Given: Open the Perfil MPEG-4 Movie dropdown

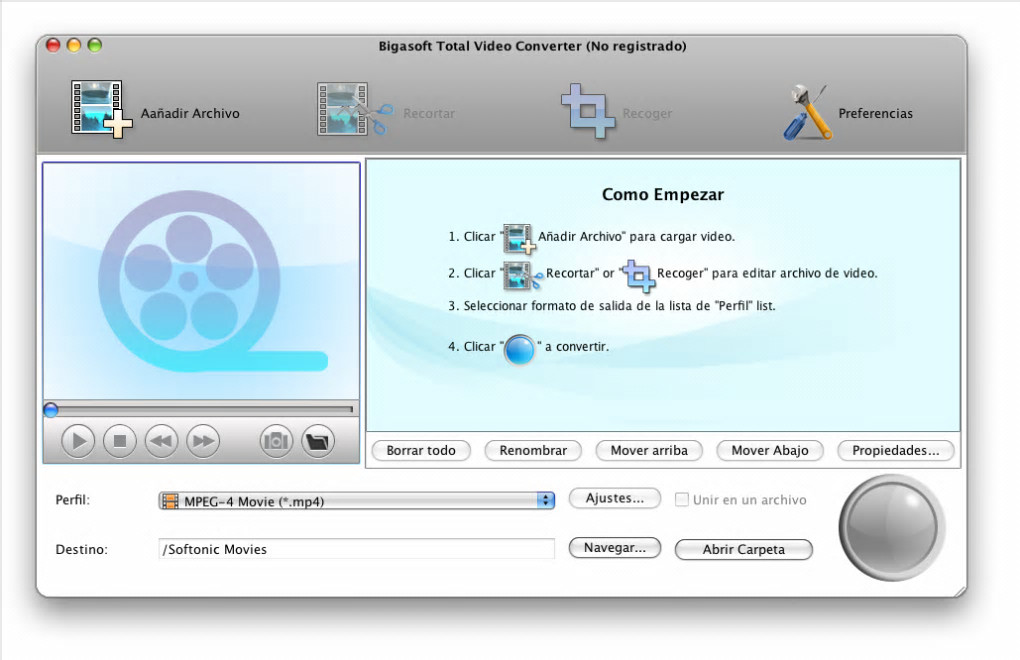Looking at the screenshot, I should [x=356, y=501].
